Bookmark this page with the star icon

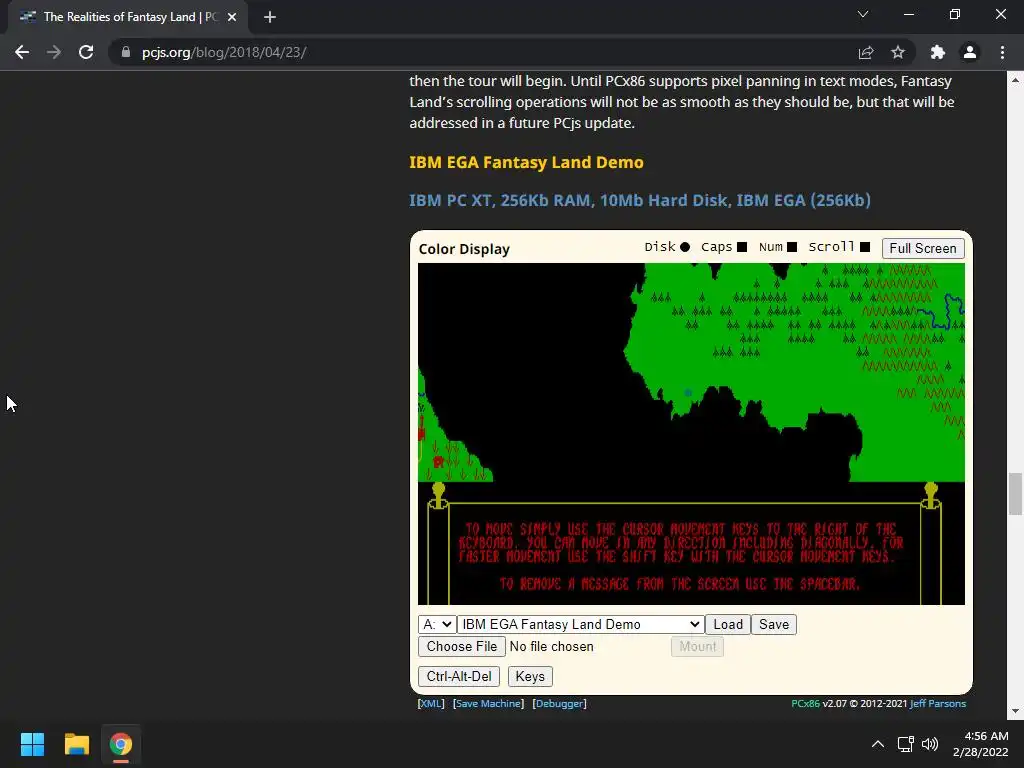click(898, 52)
